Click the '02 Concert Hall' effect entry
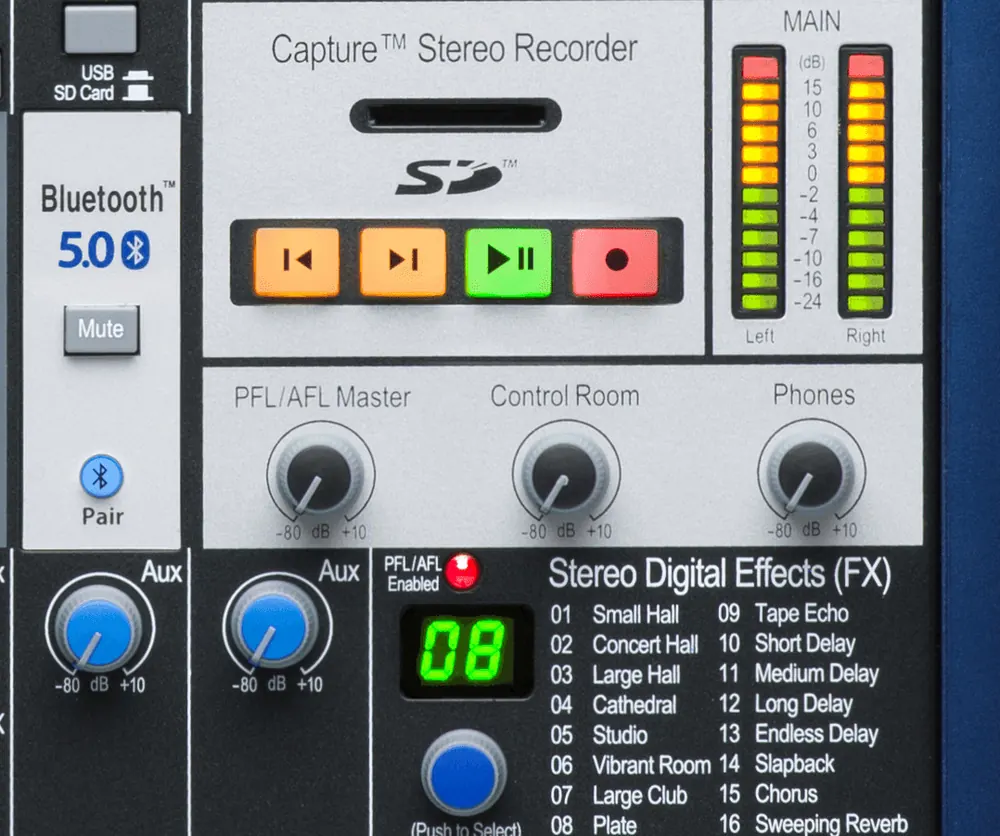1000x836 pixels. point(624,645)
